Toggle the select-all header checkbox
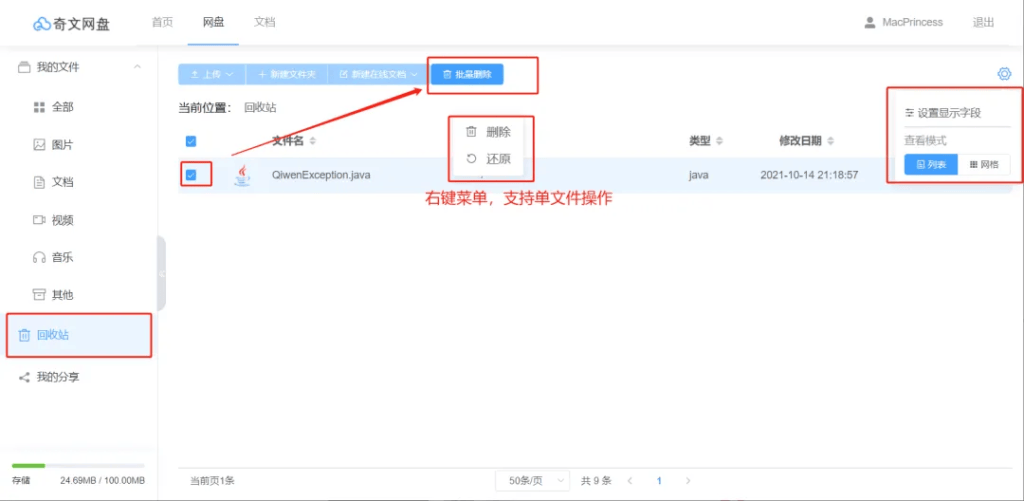The image size is (1024, 501). pos(191,141)
